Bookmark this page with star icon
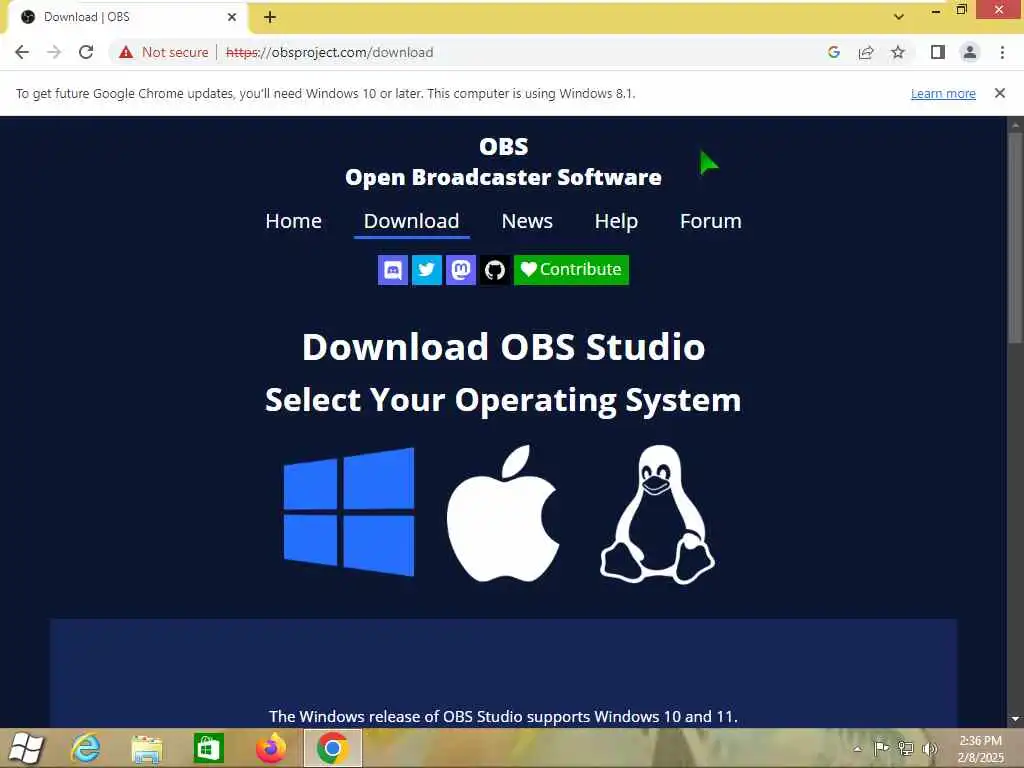1024x768 pixels. 898,52
